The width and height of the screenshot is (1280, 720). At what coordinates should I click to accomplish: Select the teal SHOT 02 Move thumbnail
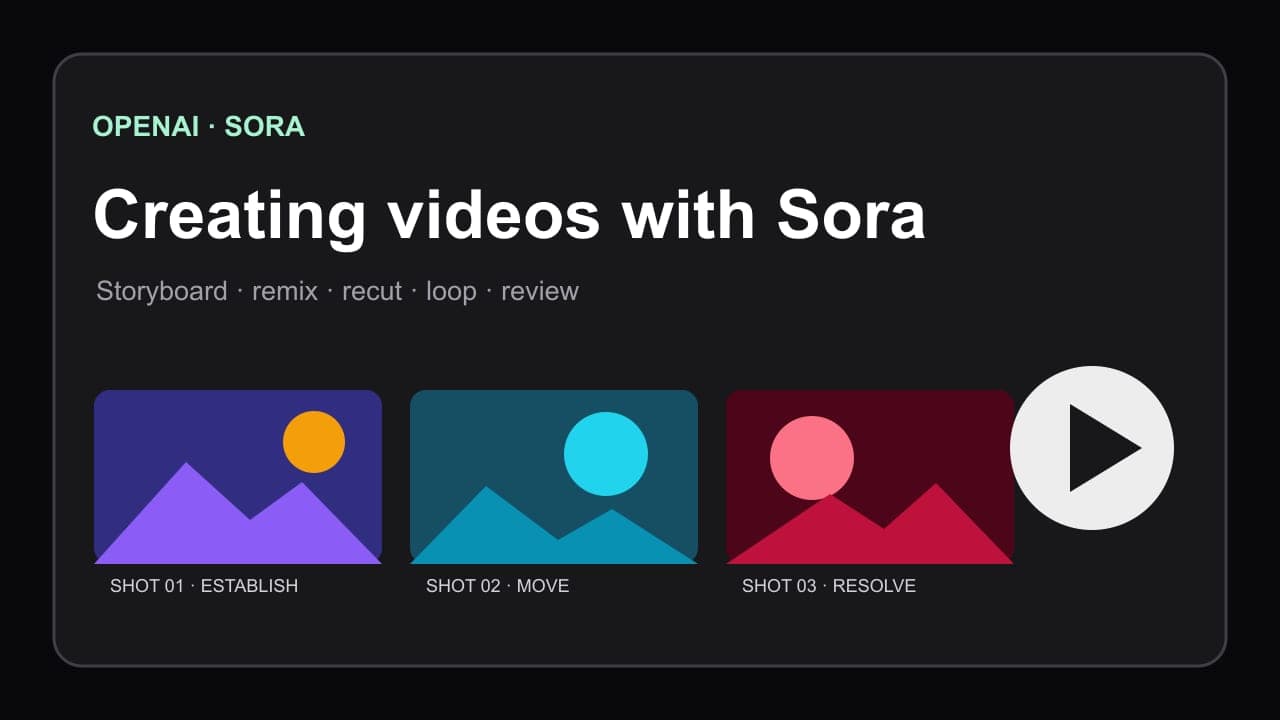tap(554, 477)
